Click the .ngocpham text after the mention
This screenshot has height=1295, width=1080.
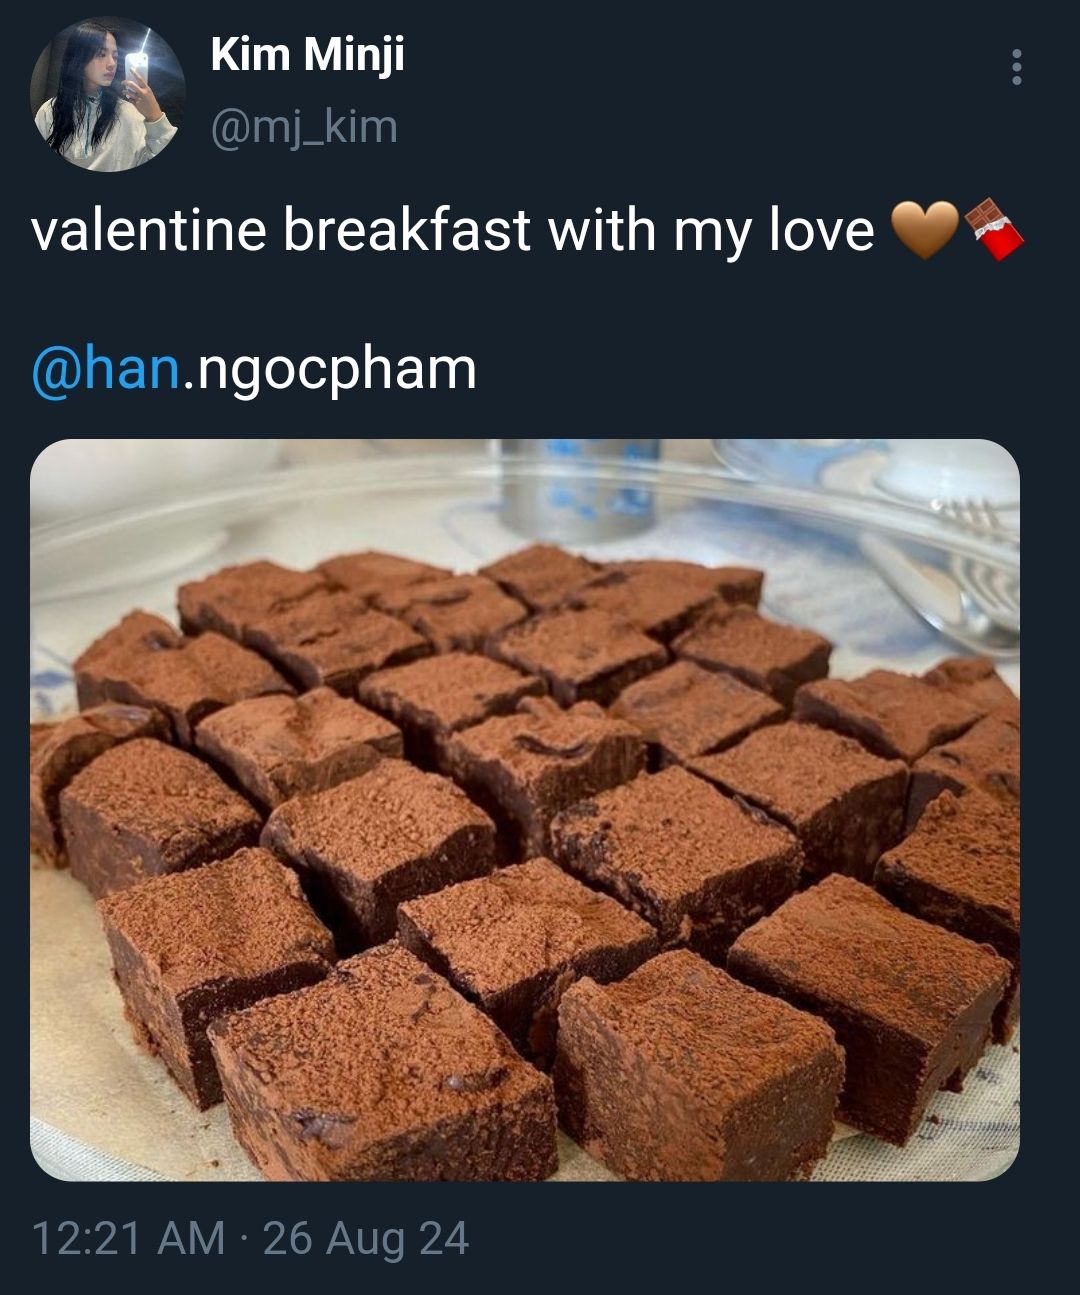[x=329, y=370]
